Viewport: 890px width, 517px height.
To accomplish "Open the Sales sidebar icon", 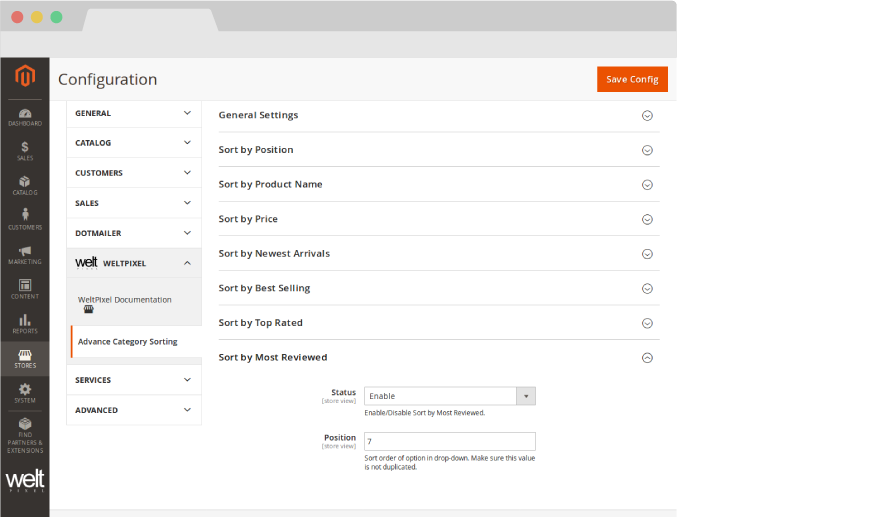I will point(24,151).
